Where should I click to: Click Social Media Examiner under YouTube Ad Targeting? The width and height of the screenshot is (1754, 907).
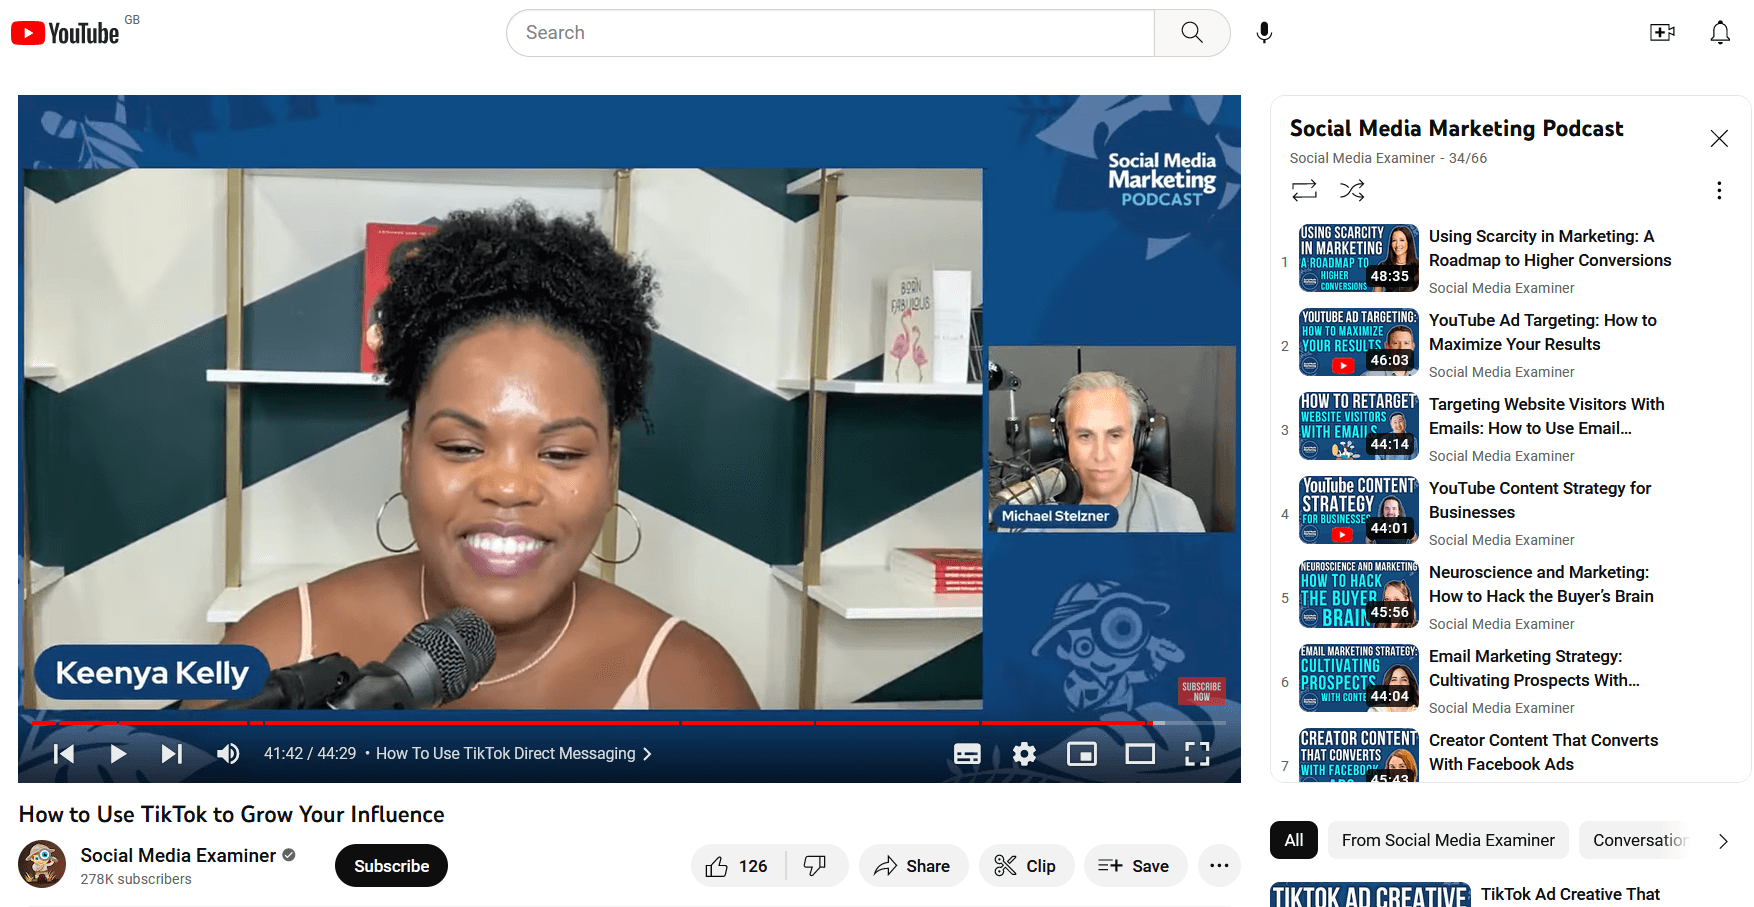(x=1501, y=372)
